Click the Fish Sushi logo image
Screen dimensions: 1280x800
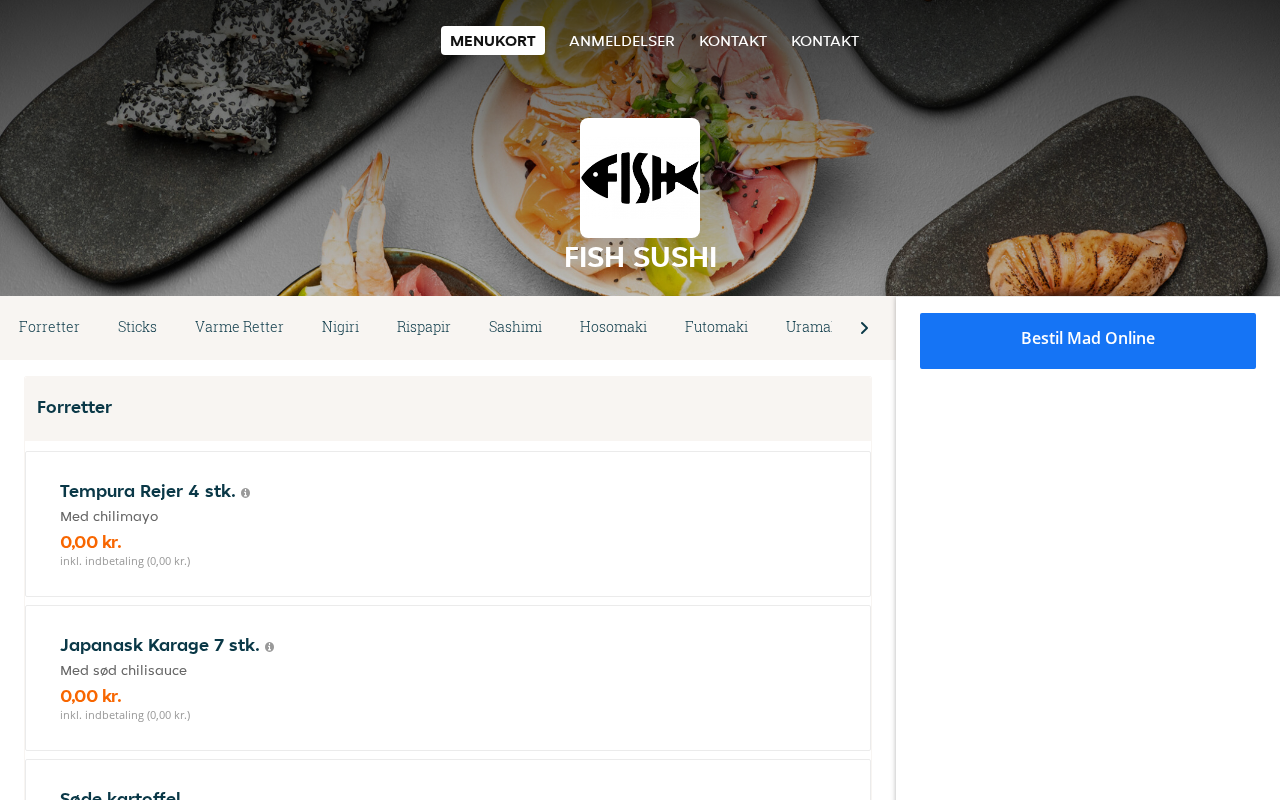click(640, 178)
